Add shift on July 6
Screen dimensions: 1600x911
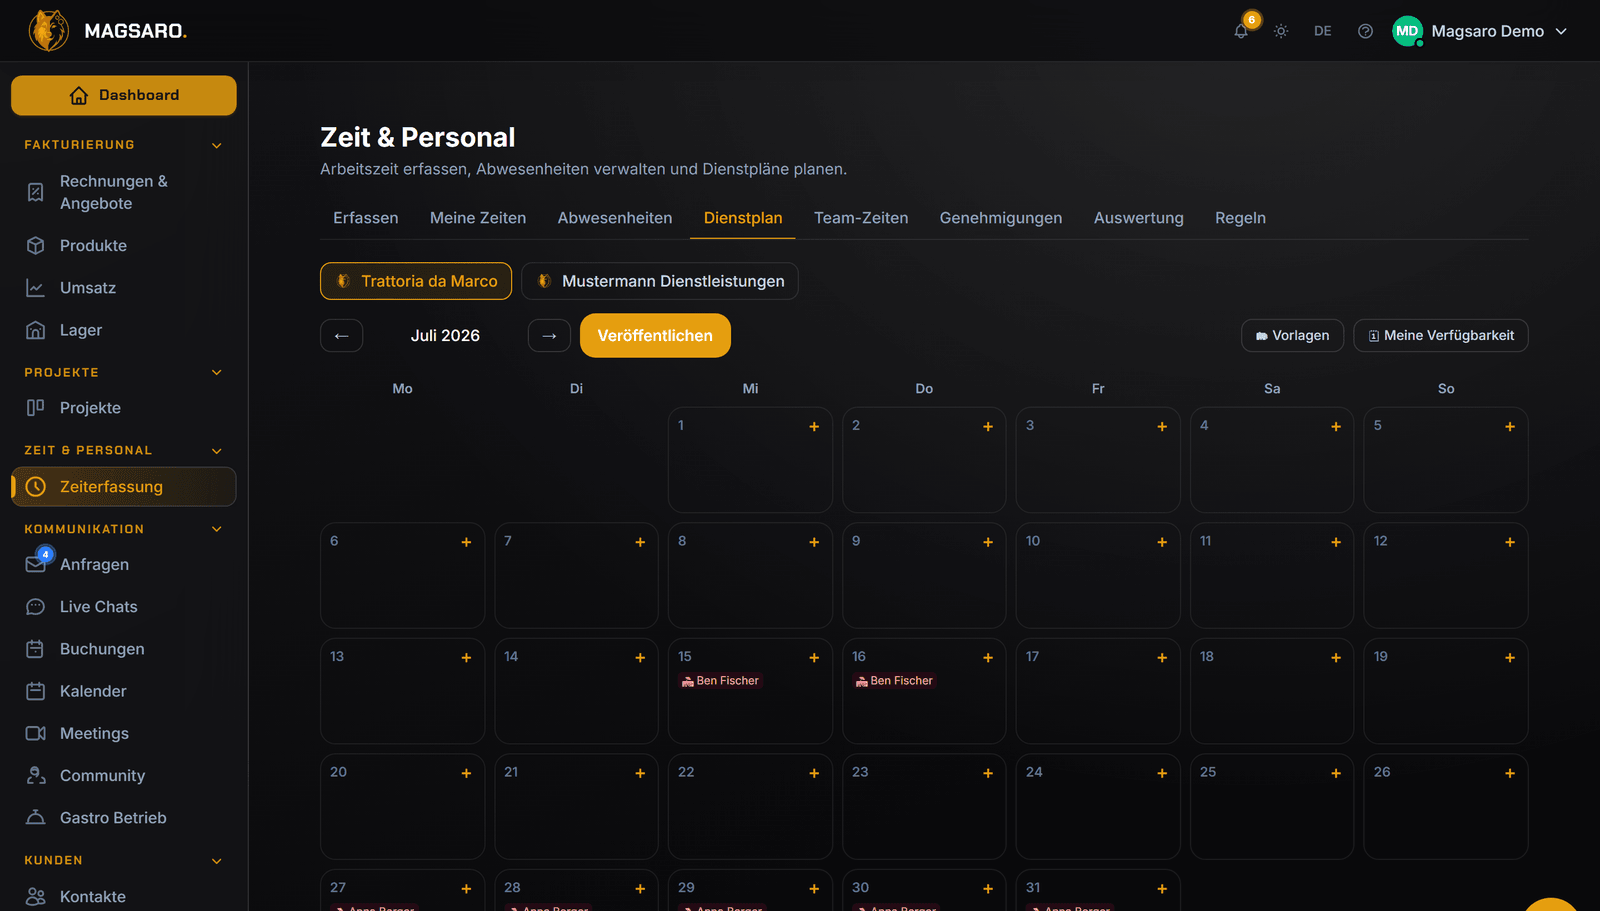click(466, 542)
